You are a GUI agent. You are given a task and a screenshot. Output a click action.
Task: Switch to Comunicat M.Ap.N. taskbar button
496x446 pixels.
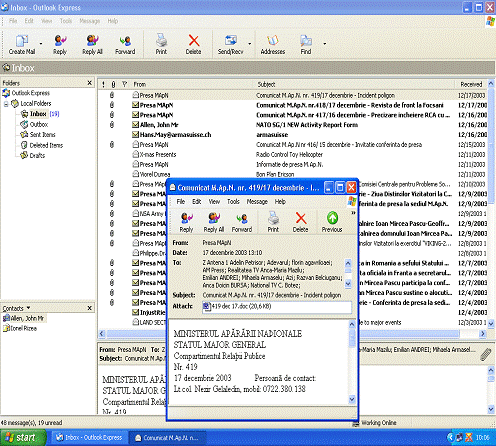point(168,437)
